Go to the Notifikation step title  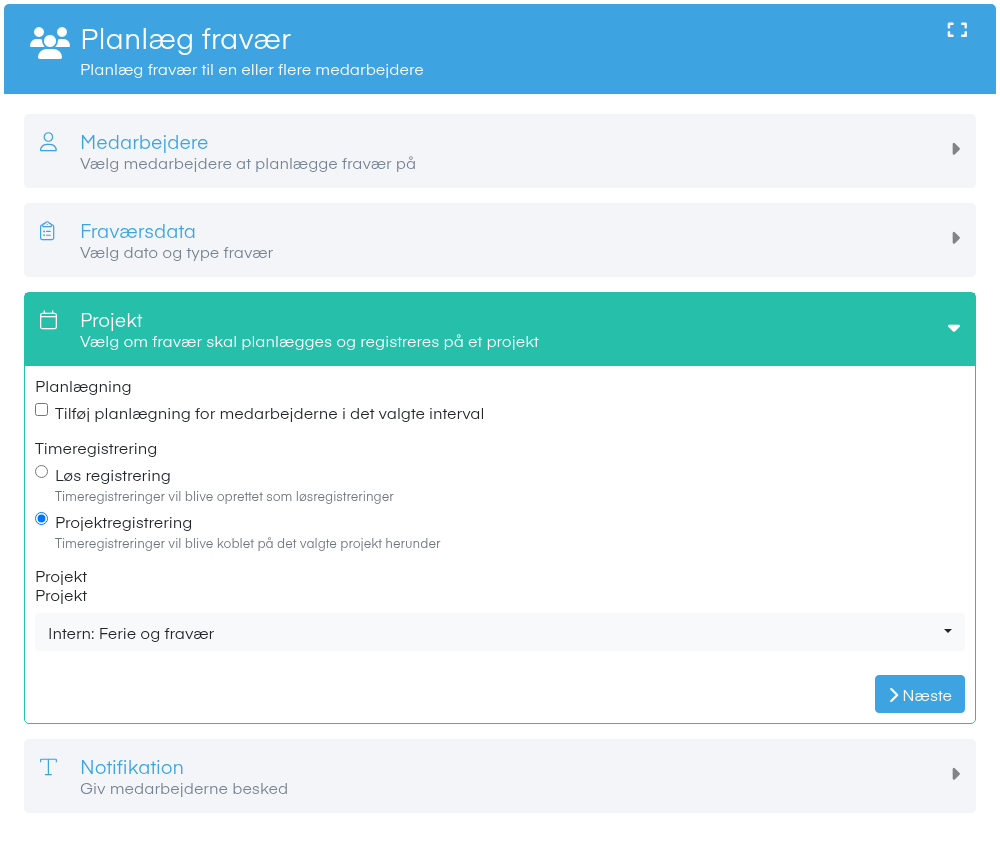(132, 767)
